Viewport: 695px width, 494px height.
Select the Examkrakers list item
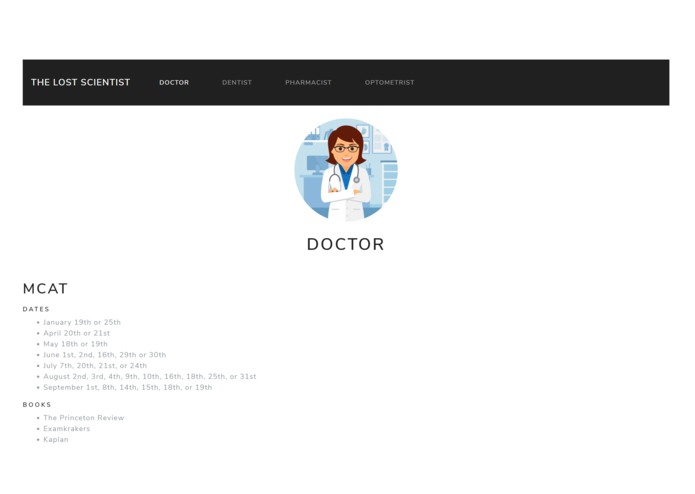click(x=66, y=429)
